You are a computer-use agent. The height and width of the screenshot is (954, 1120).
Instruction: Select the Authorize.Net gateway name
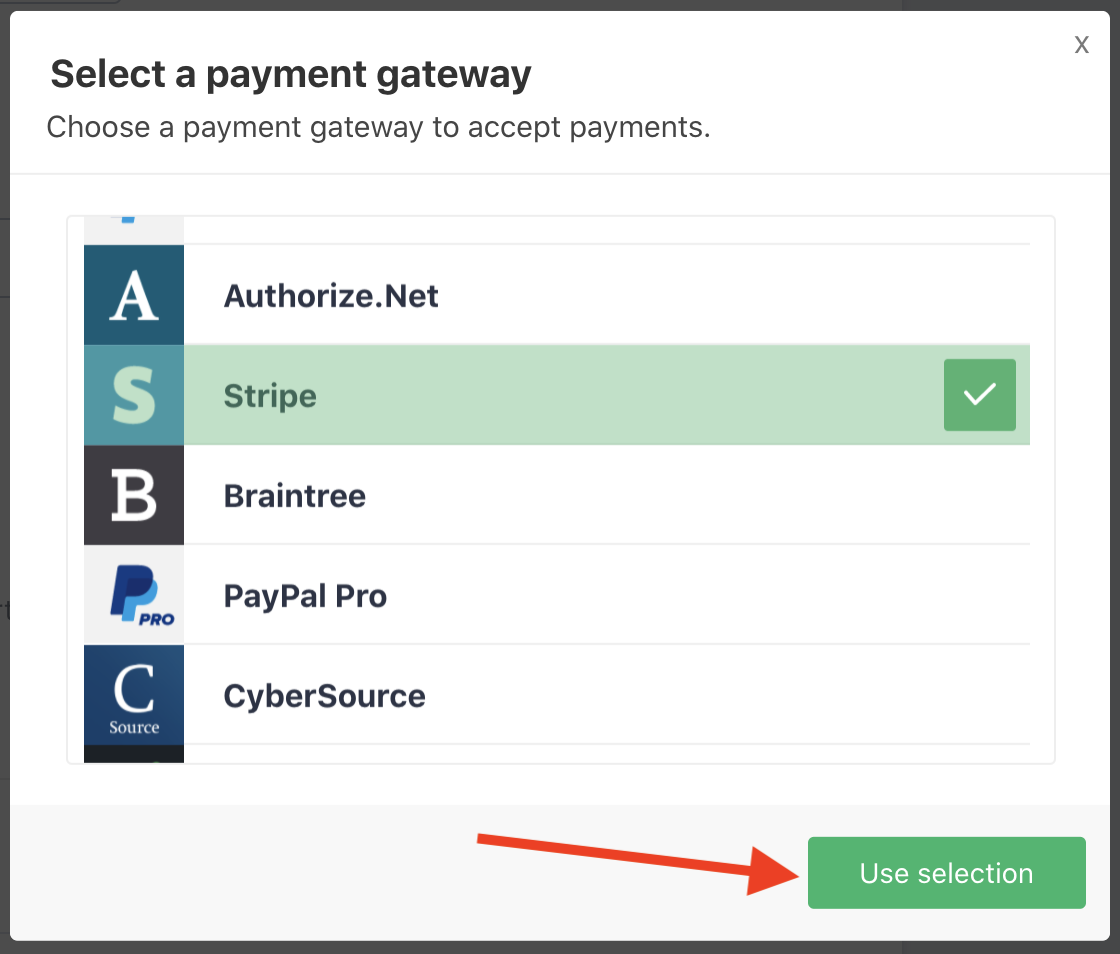point(331,296)
